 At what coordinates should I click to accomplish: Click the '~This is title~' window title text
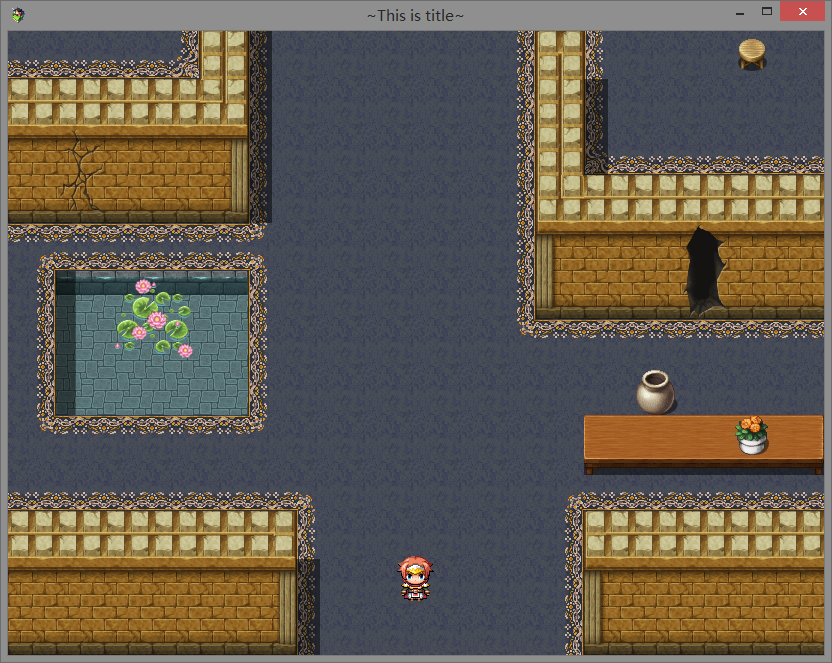pos(415,15)
